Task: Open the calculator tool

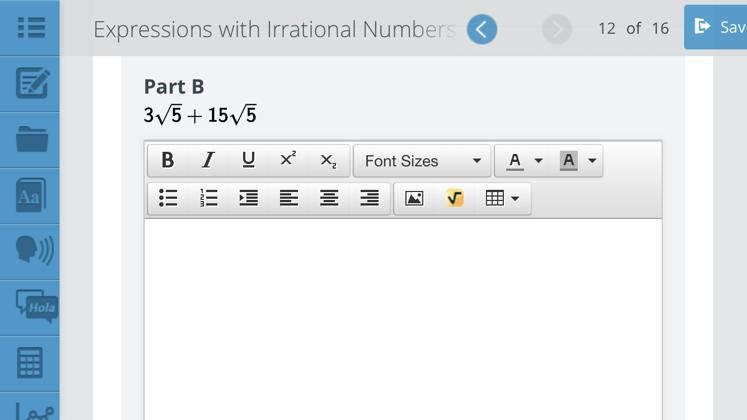Action: tap(30, 362)
